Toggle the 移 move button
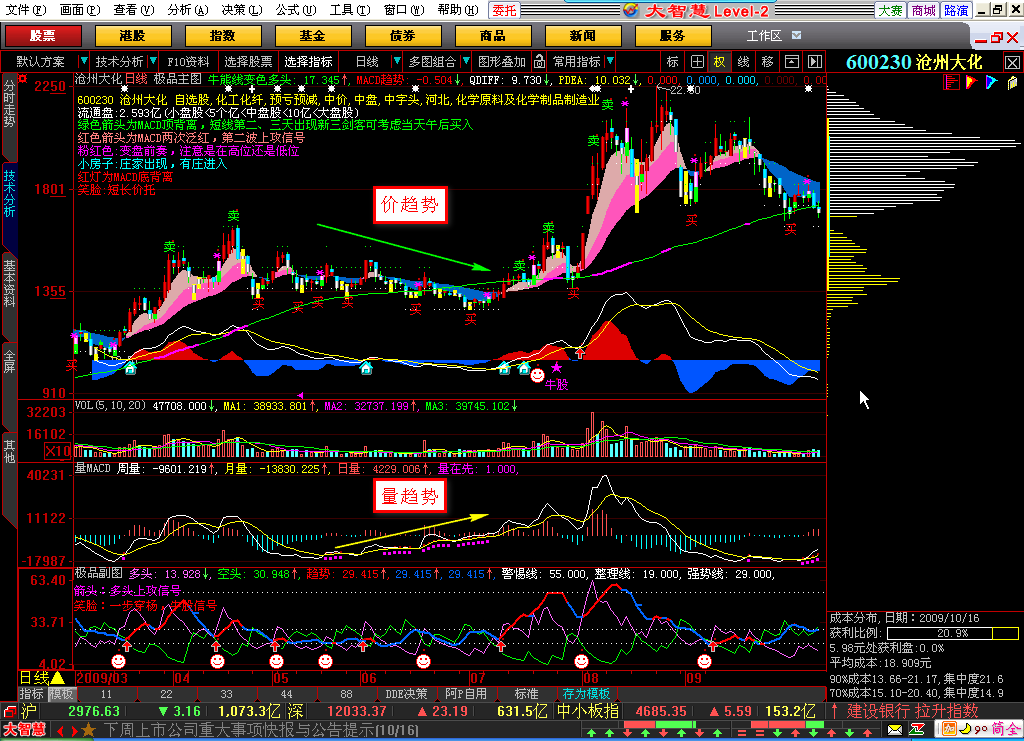 [x=767, y=61]
